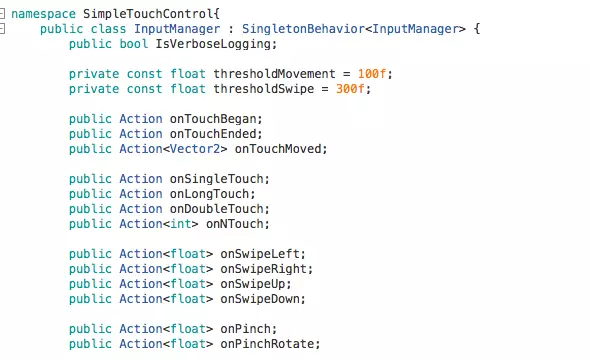Image resolution: width=590 pixels, height=360 pixels.
Task: Click the onSingleTouch identifier
Action: point(217,179)
